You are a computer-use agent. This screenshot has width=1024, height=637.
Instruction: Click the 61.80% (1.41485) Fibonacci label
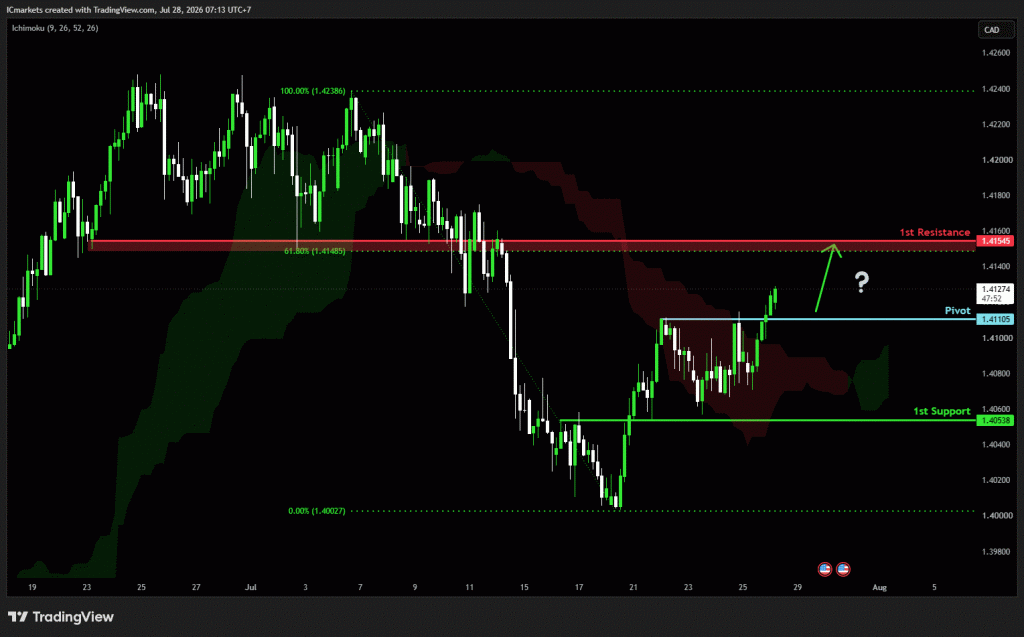pyautogui.click(x=315, y=251)
